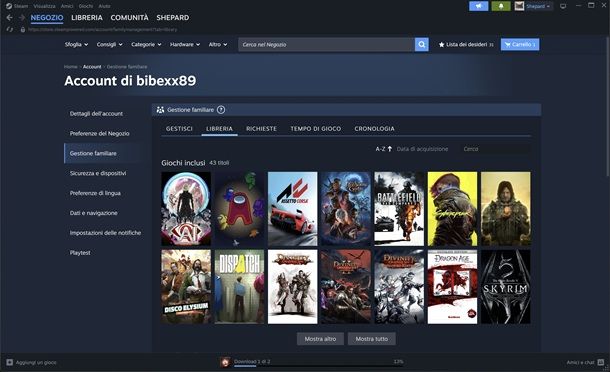The height and width of the screenshot is (372, 610).
Task: Switch to the GESTISCI tab
Action: coord(179,128)
